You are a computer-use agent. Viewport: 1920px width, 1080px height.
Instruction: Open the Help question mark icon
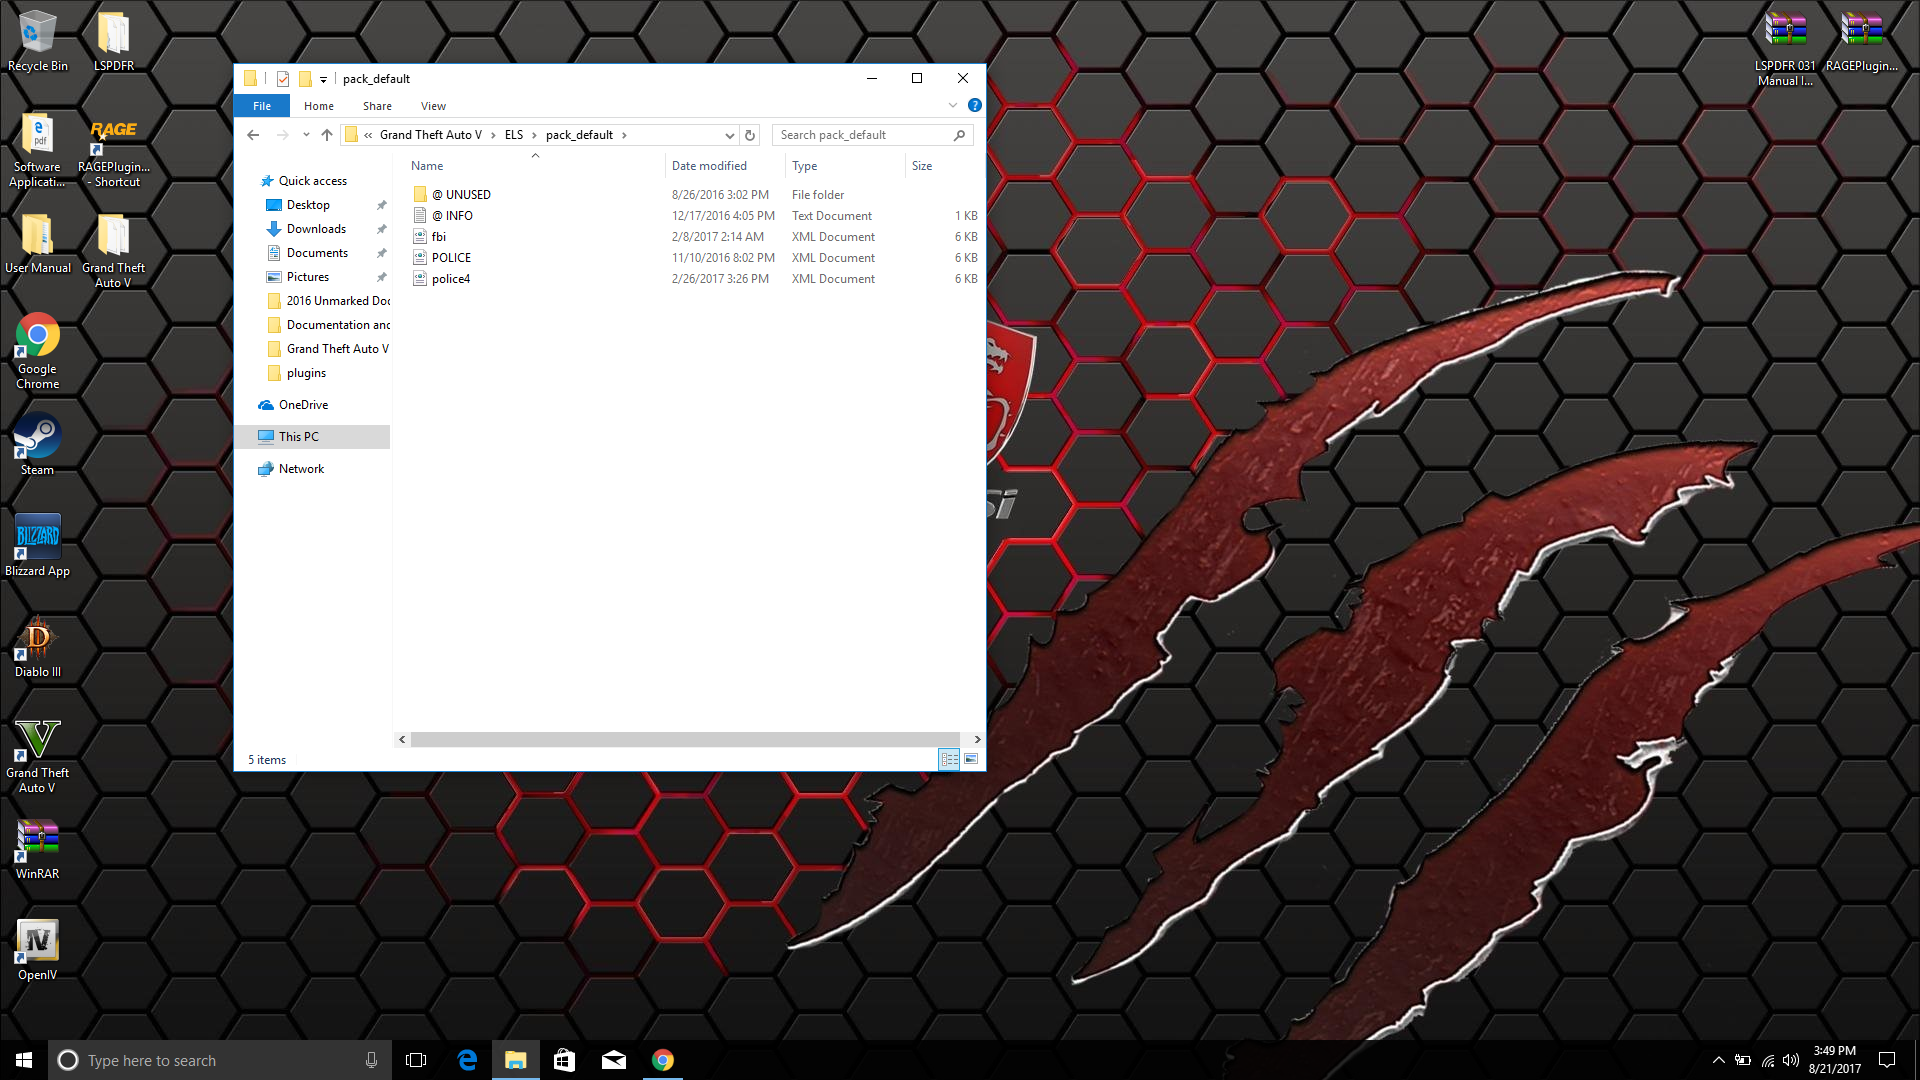(974, 105)
